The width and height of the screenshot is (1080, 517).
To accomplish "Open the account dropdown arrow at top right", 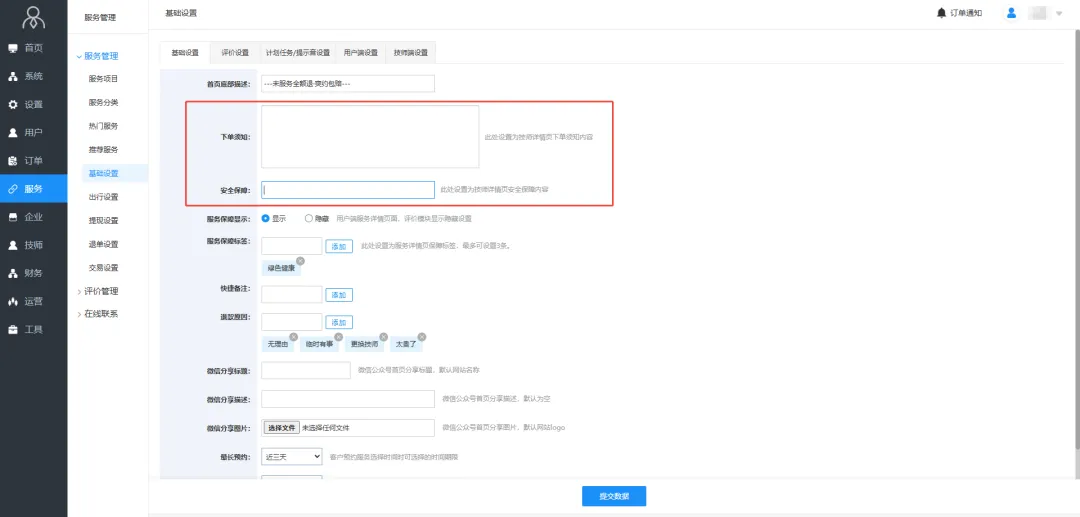I will (x=1059, y=14).
